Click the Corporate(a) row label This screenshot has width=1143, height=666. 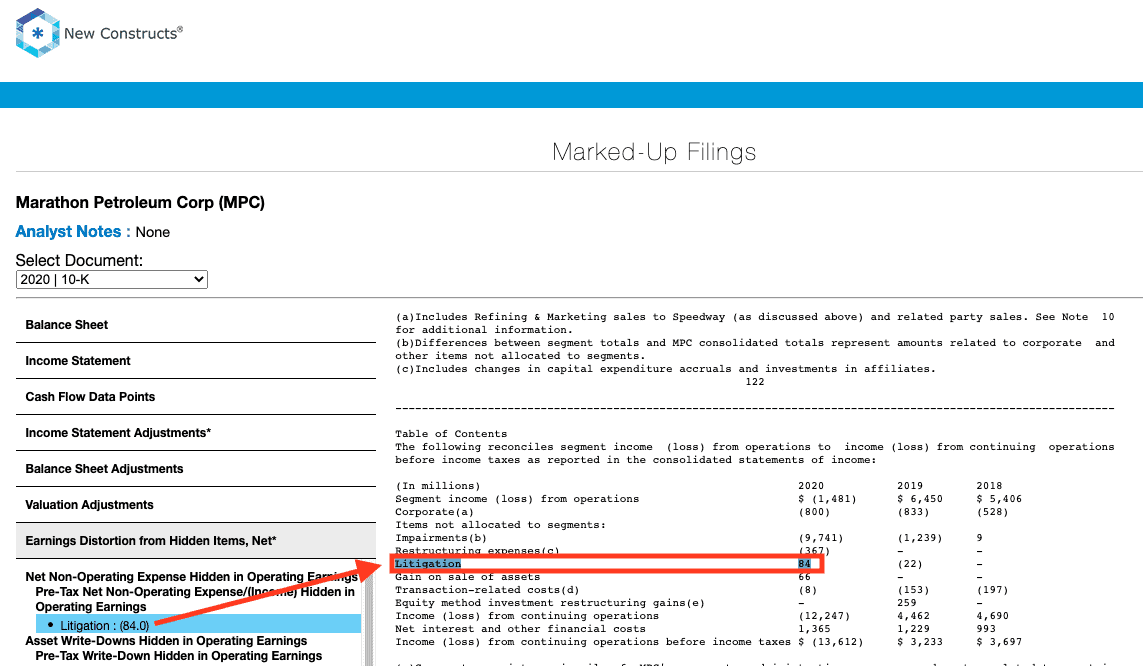pyautogui.click(x=434, y=512)
